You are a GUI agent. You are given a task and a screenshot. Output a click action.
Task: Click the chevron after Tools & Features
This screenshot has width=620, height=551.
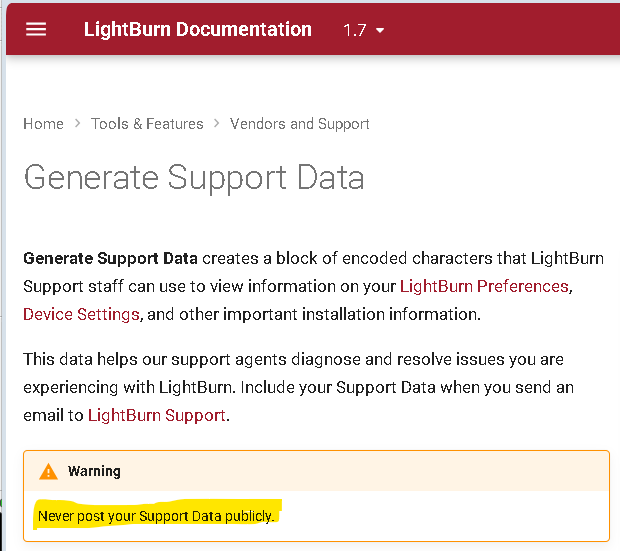[217, 123]
